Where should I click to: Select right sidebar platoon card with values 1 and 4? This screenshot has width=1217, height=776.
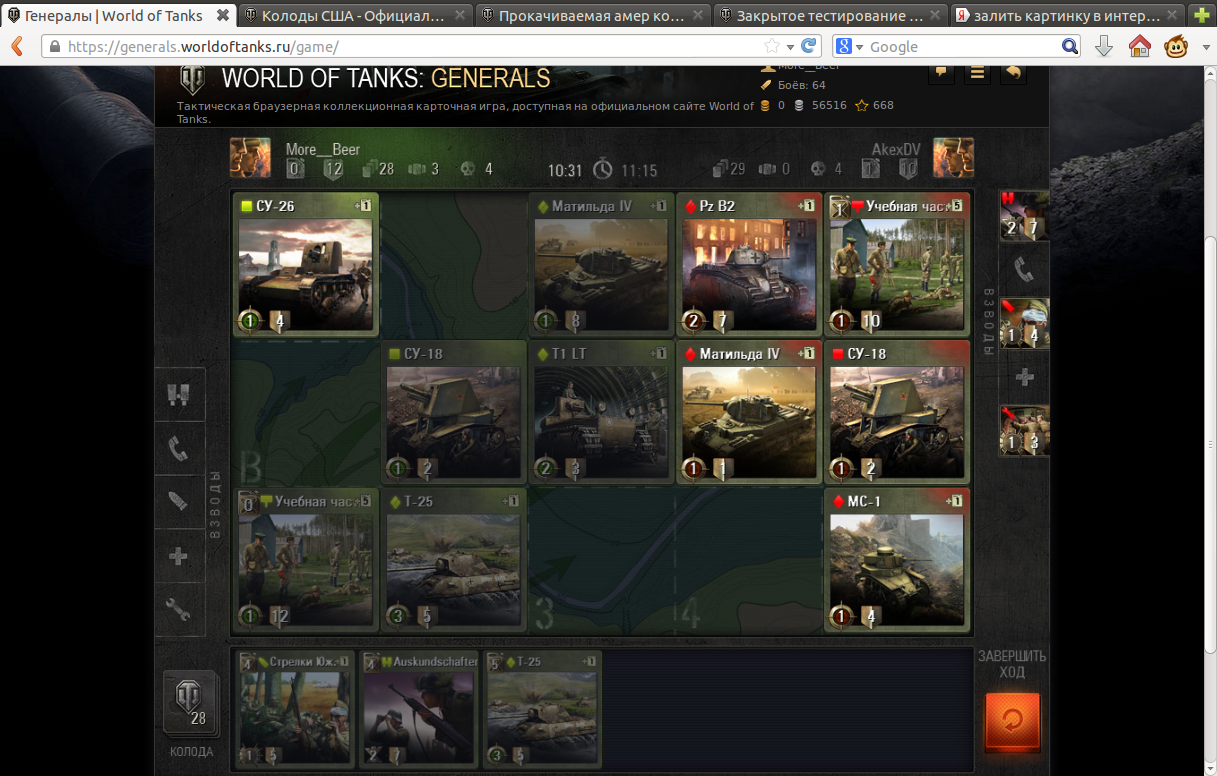pos(1024,323)
